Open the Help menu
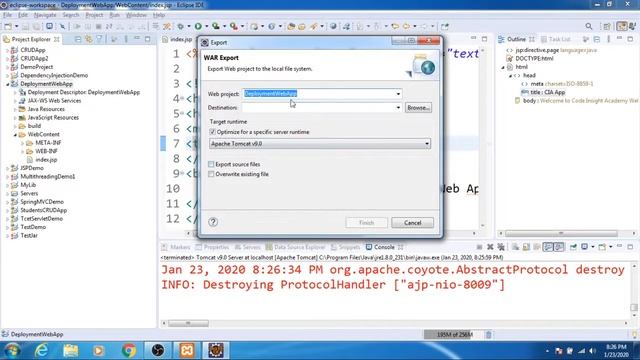 click(159, 15)
